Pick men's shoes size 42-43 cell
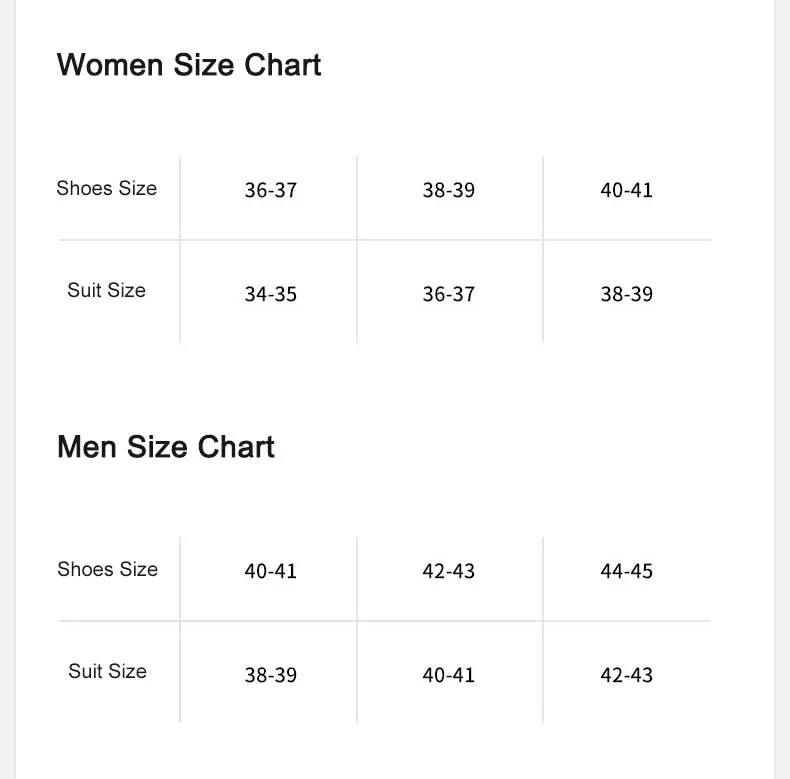 click(x=448, y=571)
